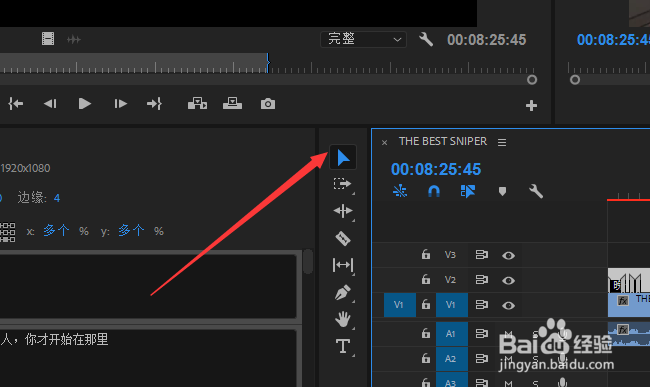This screenshot has width=650, height=387.
Task: Add a marker in the timeline
Action: [502, 191]
